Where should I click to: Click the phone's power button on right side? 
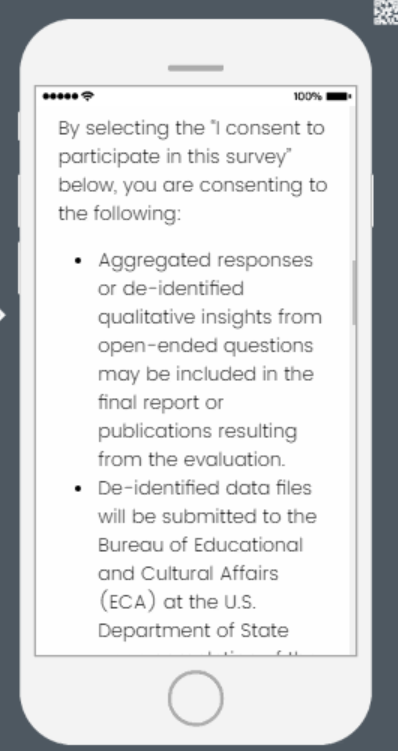pos(373,201)
